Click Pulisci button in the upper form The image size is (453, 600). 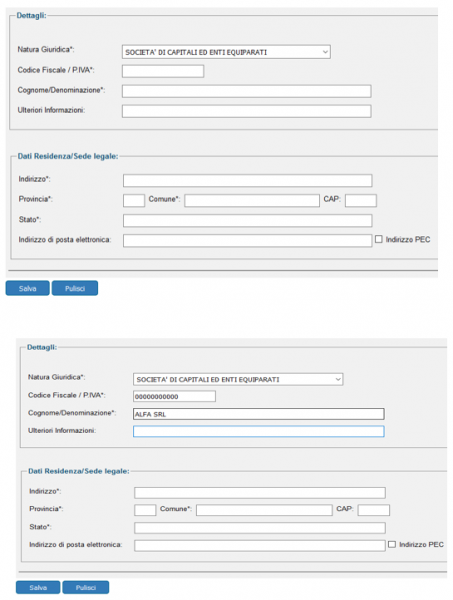pyautogui.click(x=75, y=288)
